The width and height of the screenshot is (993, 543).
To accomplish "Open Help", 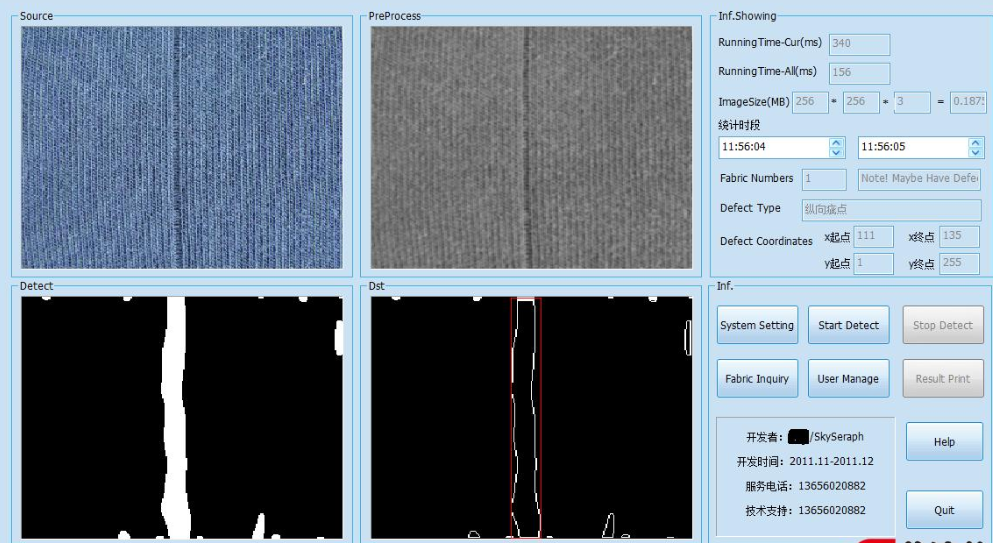I will click(x=944, y=442).
